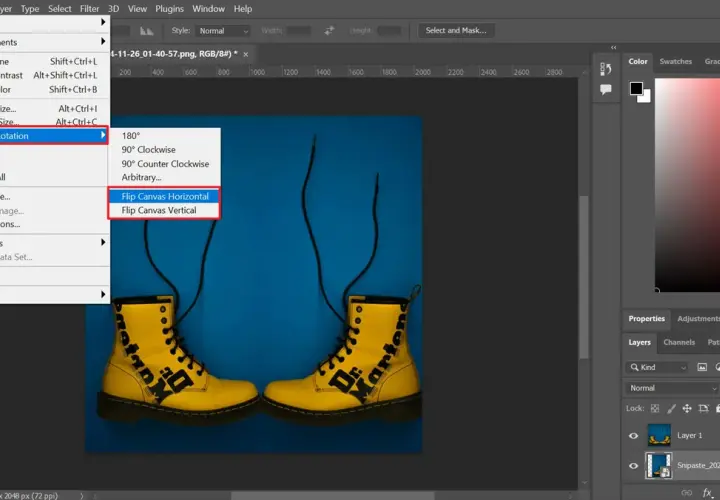
Task: Open the View menu
Action: (x=137, y=9)
